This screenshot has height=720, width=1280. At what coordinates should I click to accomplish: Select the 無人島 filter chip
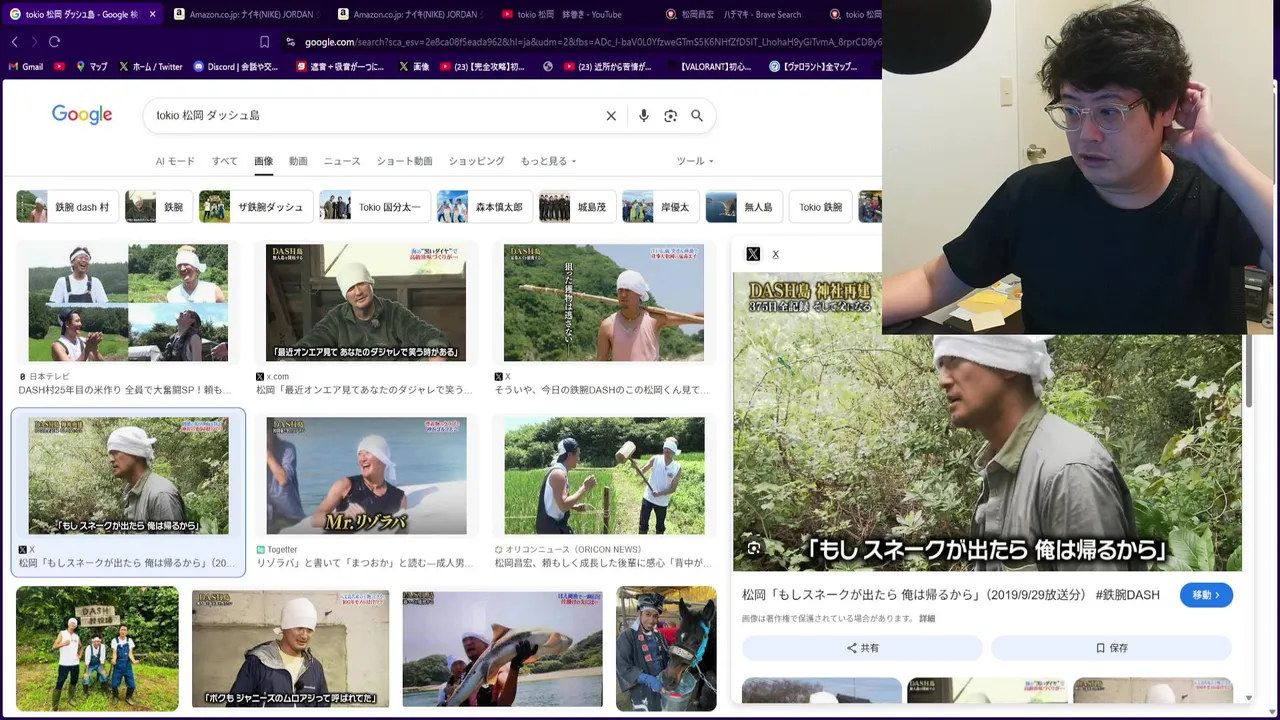(x=743, y=207)
